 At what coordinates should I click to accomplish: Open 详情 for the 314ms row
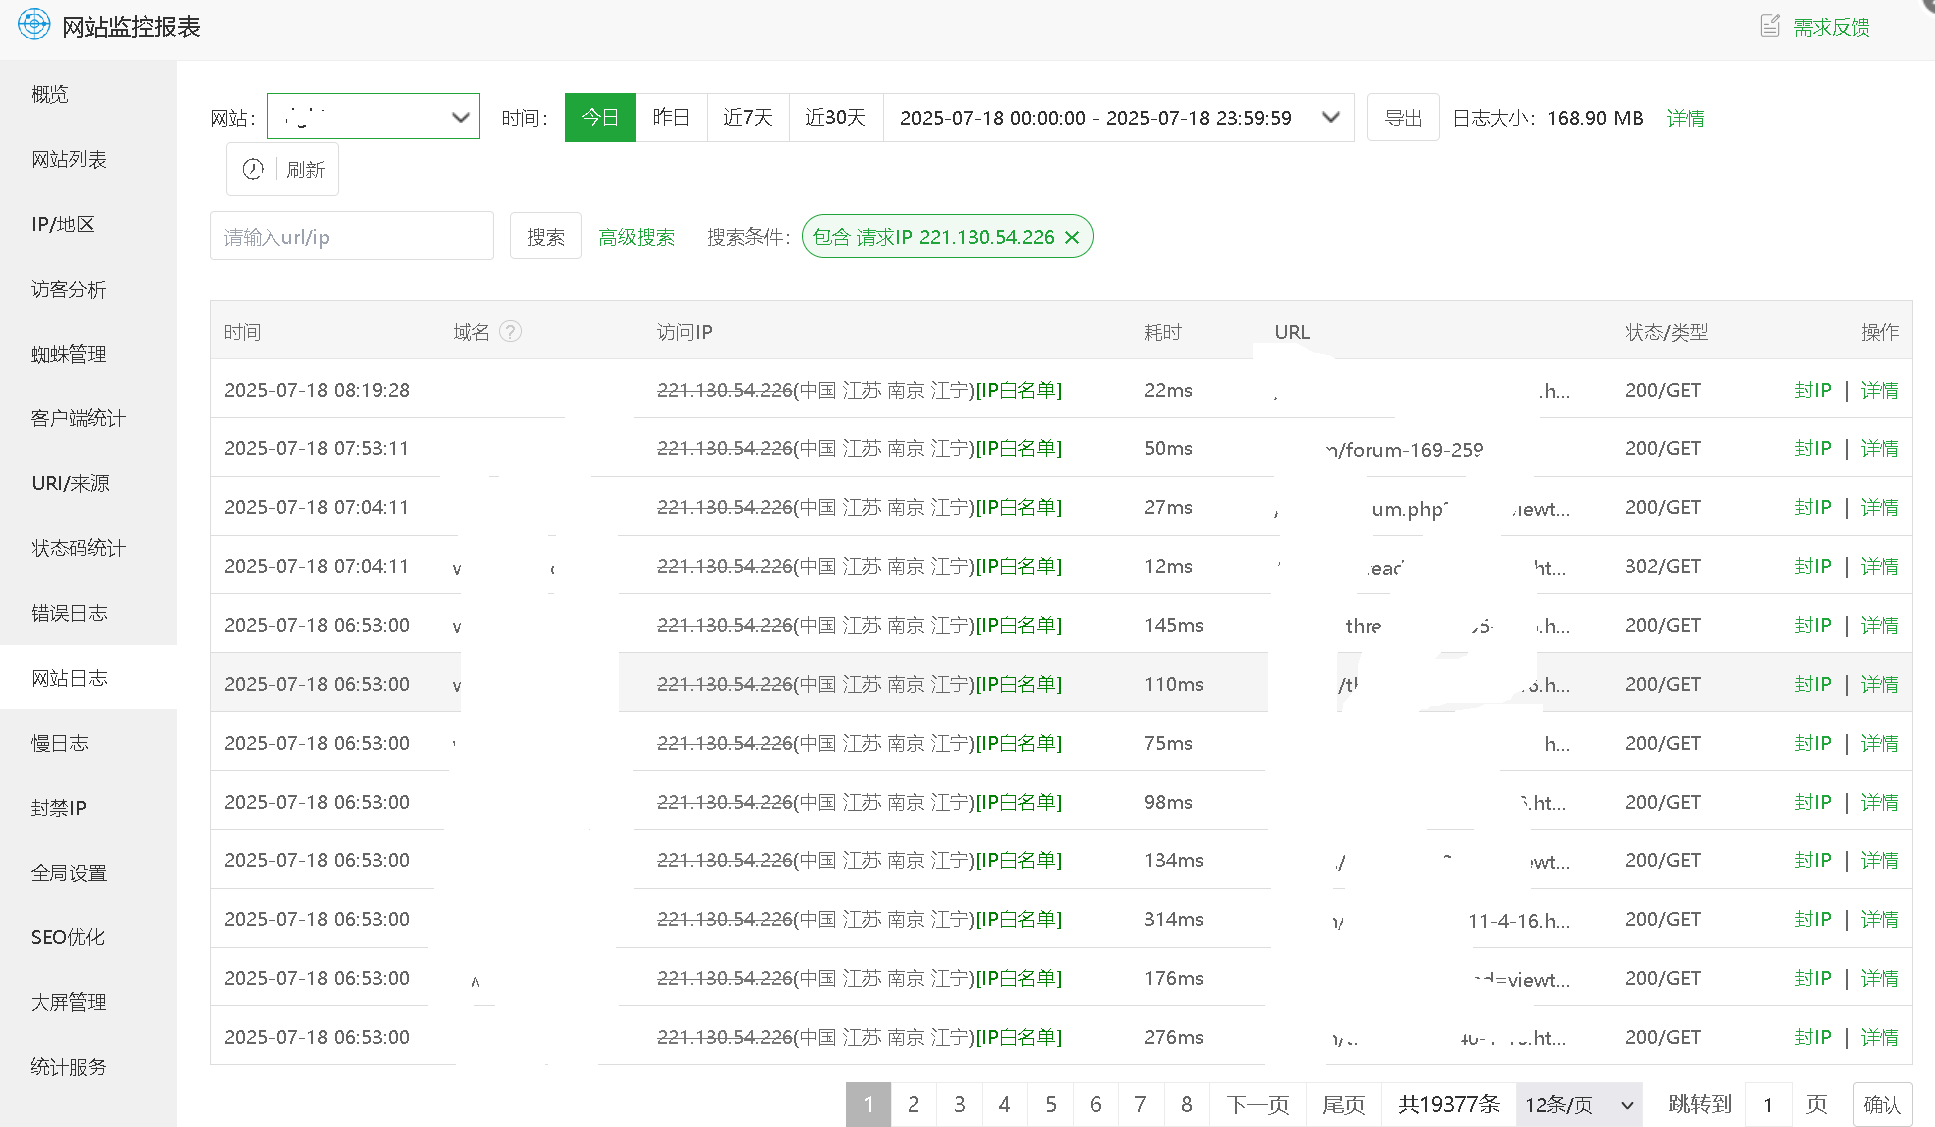1879,919
